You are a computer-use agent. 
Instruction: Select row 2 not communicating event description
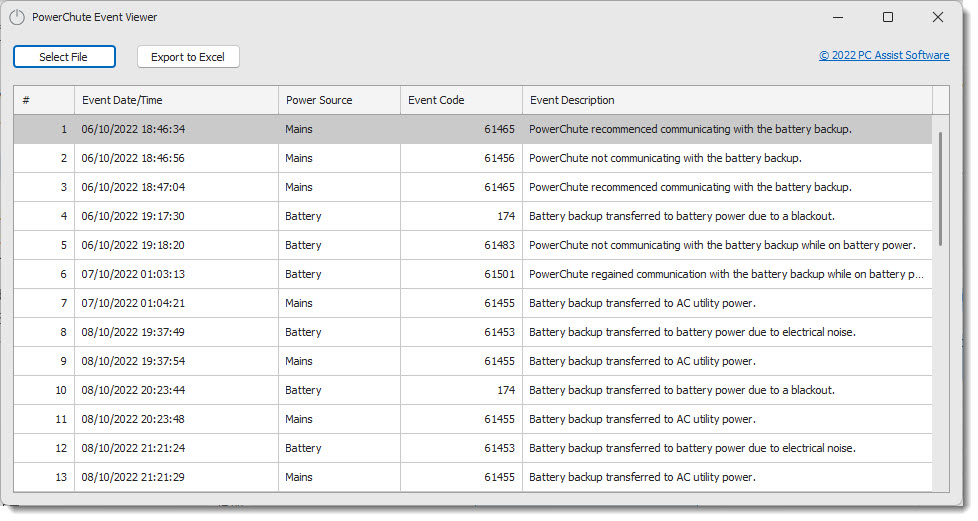click(x=665, y=158)
